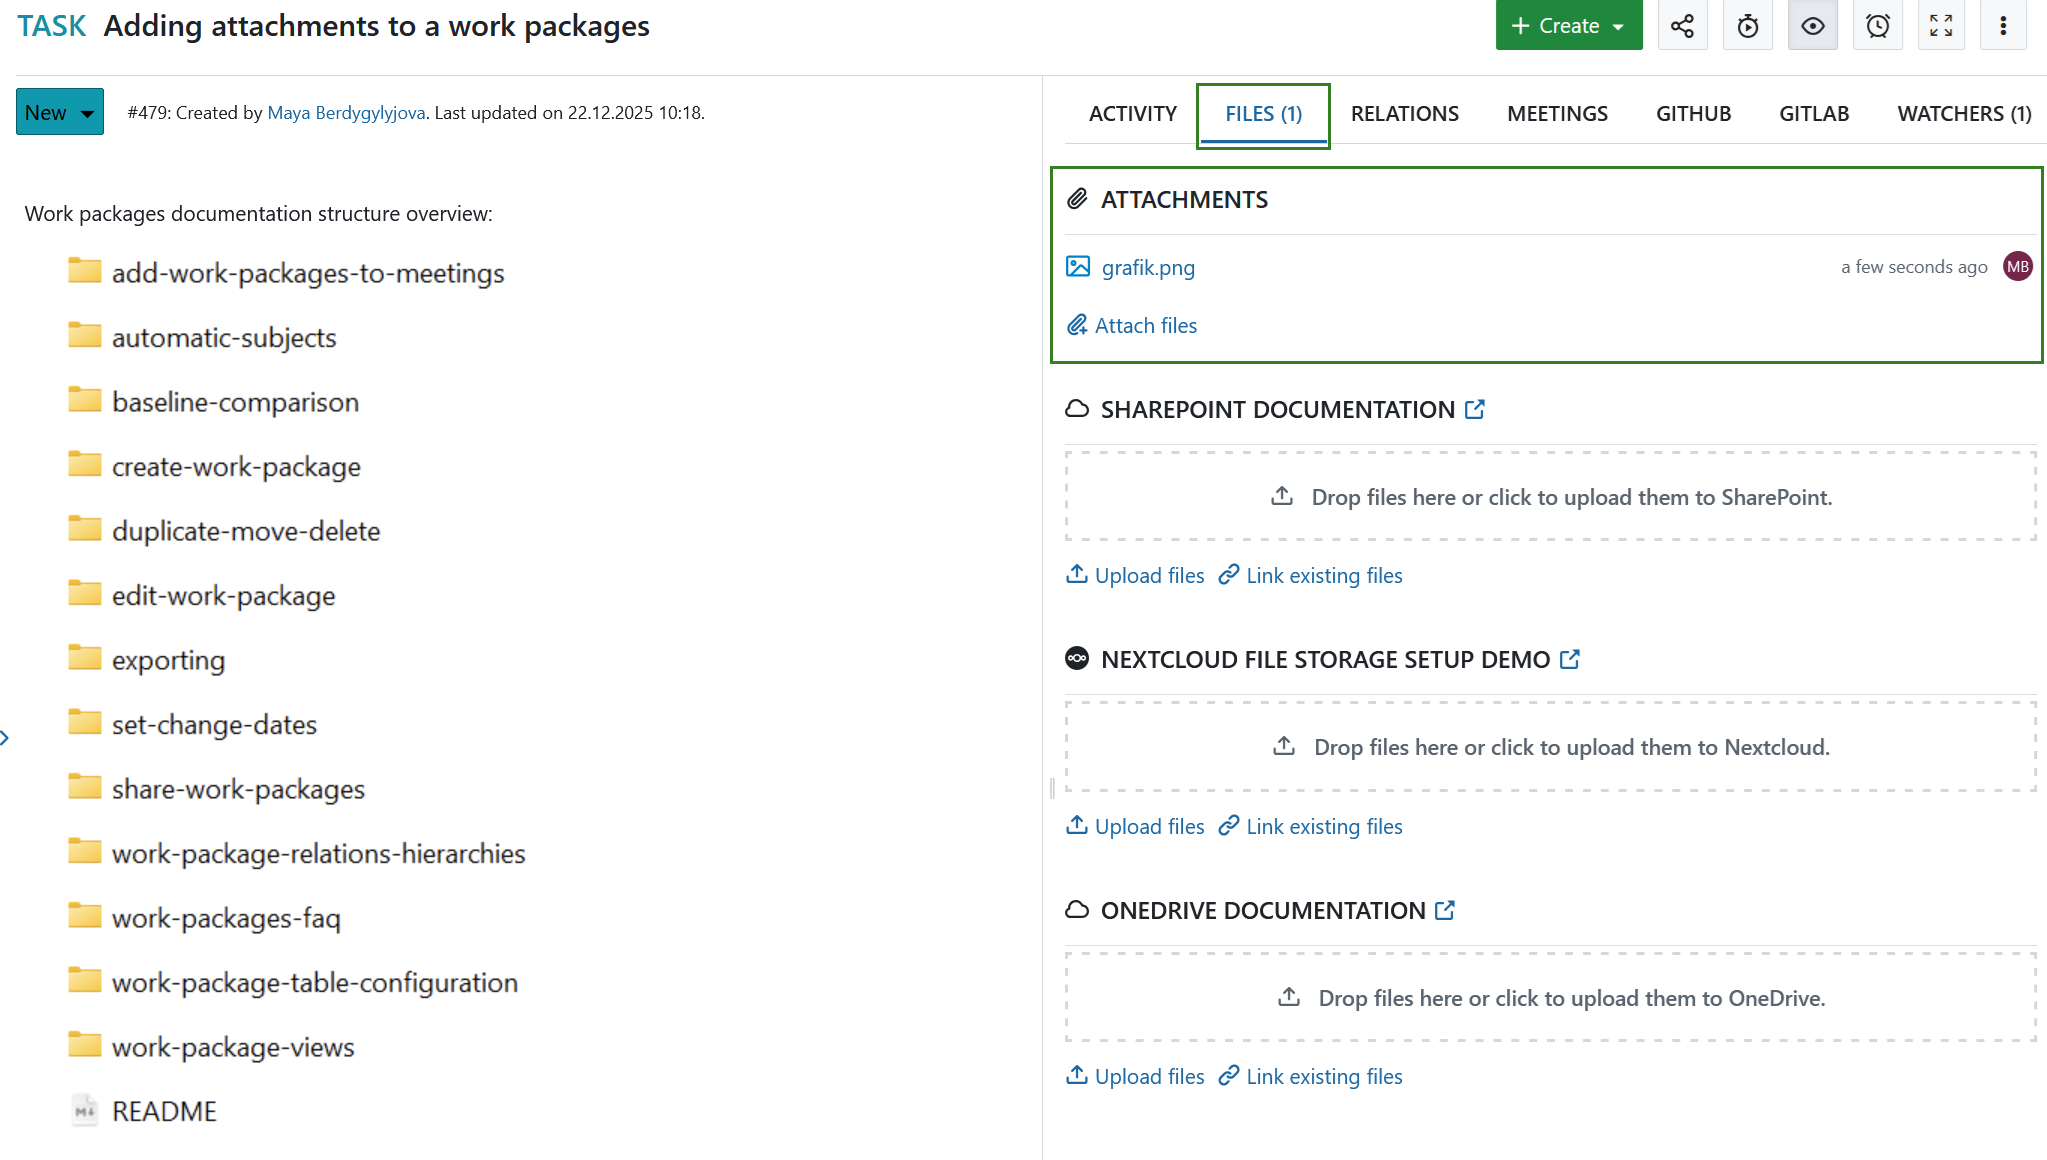Toggle watching with the eye icon
Screen dimensions: 2047x1160
click(x=1812, y=25)
